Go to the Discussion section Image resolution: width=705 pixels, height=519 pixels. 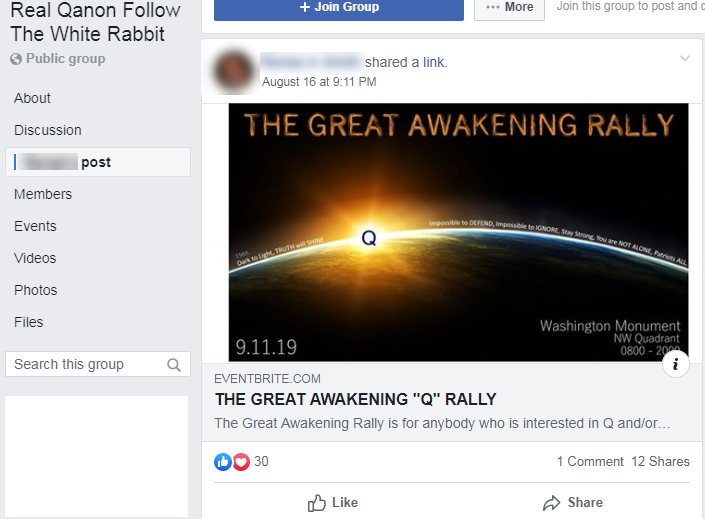coord(48,130)
